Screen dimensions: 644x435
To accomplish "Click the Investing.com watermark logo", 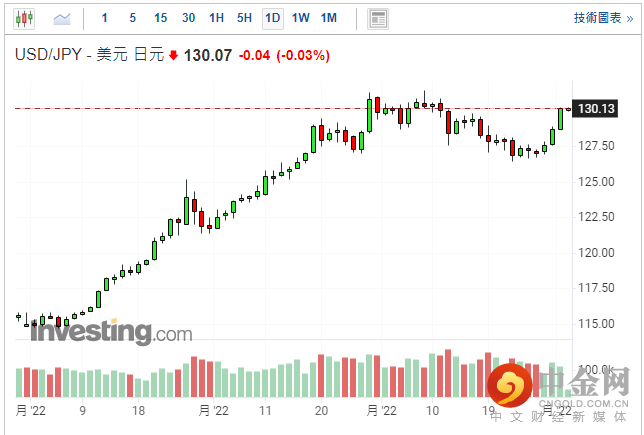I will (110, 332).
